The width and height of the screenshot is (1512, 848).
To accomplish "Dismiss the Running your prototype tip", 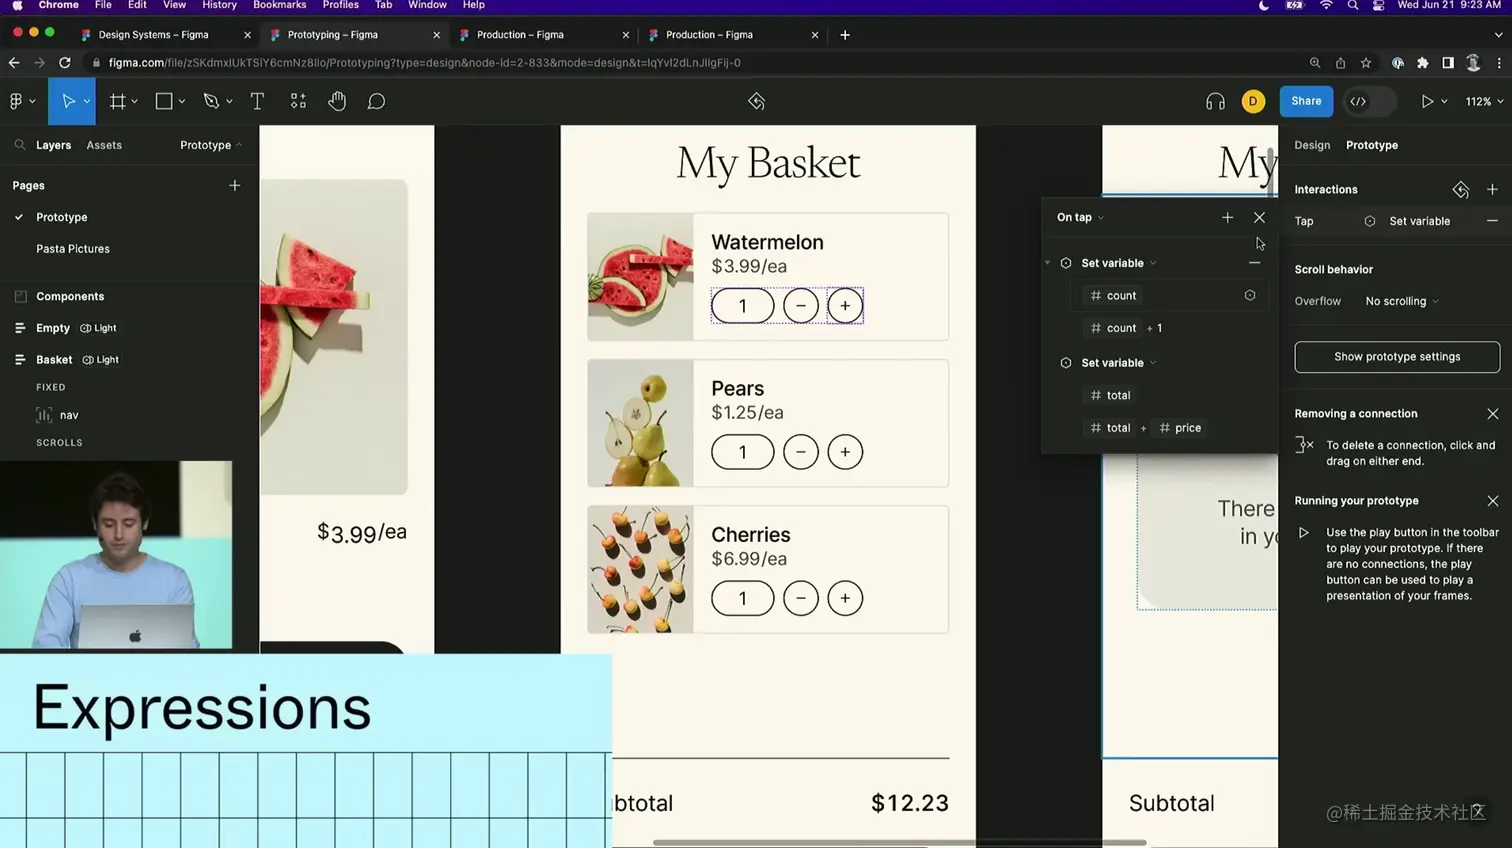I will click(x=1492, y=501).
